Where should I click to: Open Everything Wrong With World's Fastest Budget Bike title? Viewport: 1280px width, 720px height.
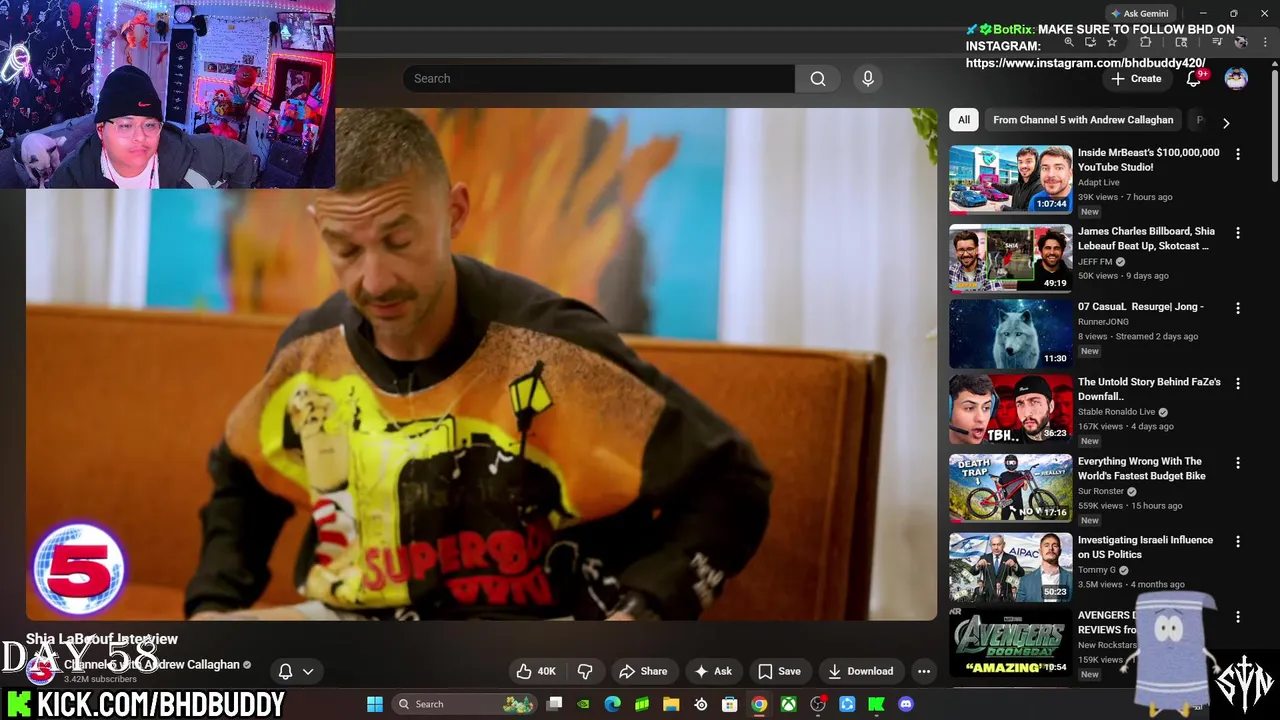tap(1141, 468)
